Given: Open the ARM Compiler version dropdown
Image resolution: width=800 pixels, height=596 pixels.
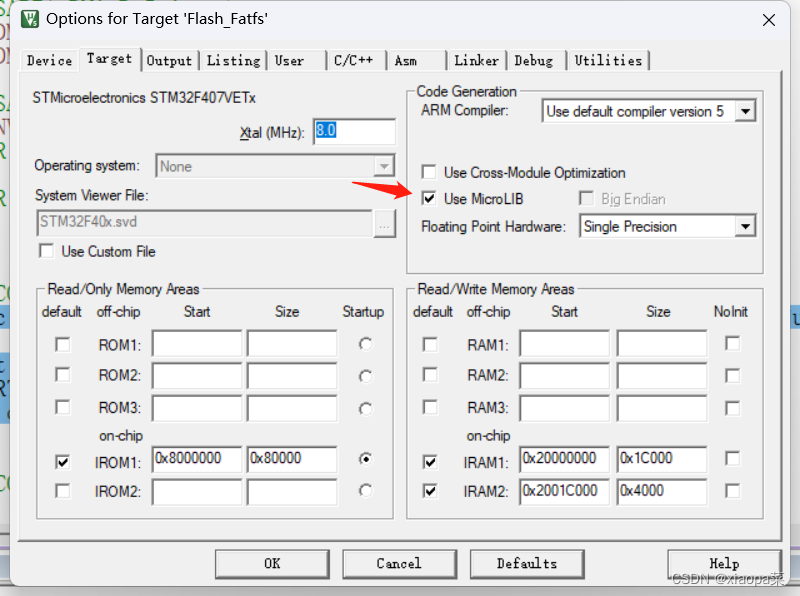Looking at the screenshot, I should click(x=648, y=111).
